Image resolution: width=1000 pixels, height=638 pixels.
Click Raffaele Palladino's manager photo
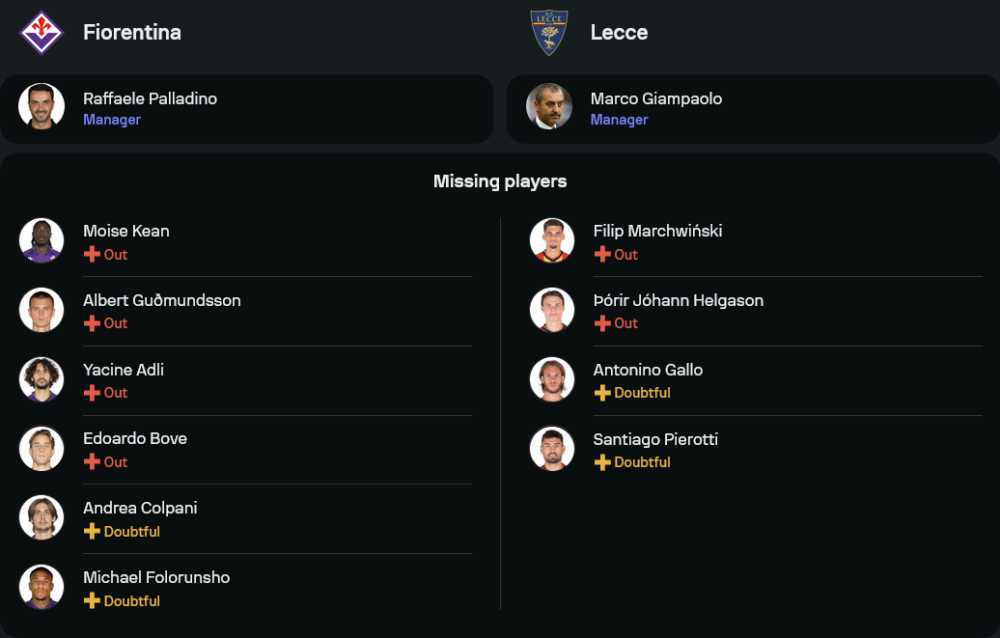tap(41, 106)
